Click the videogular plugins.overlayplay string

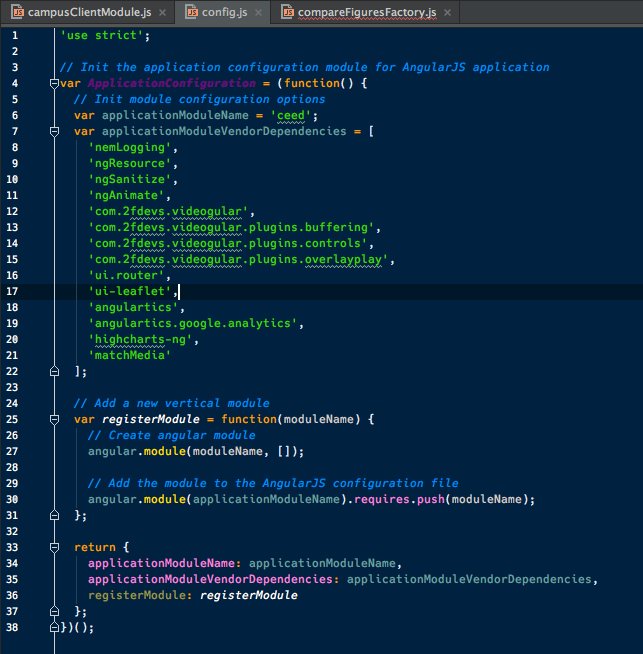pos(238,259)
